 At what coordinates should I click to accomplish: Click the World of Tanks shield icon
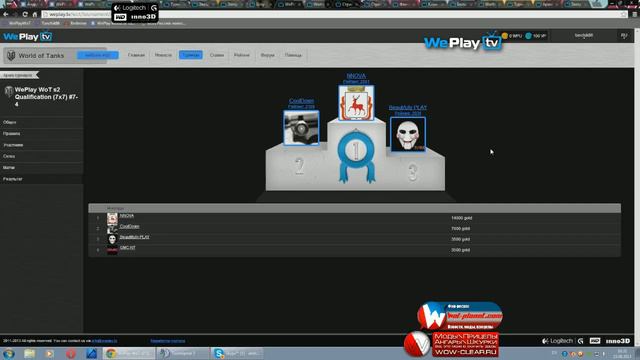(11, 55)
